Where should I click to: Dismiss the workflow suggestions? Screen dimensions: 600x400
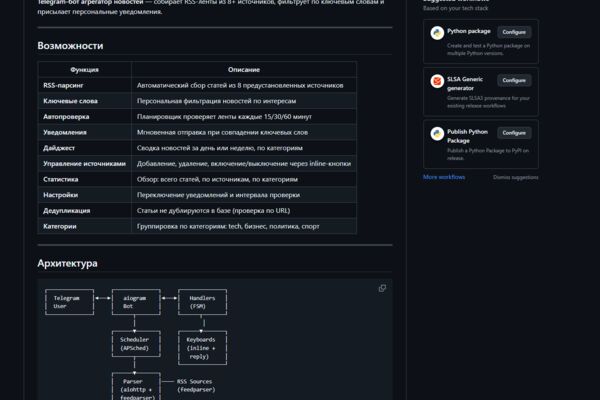515,177
